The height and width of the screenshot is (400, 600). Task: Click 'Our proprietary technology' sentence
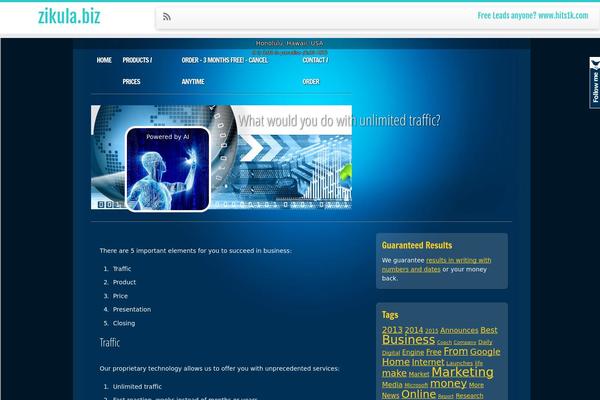(219, 369)
